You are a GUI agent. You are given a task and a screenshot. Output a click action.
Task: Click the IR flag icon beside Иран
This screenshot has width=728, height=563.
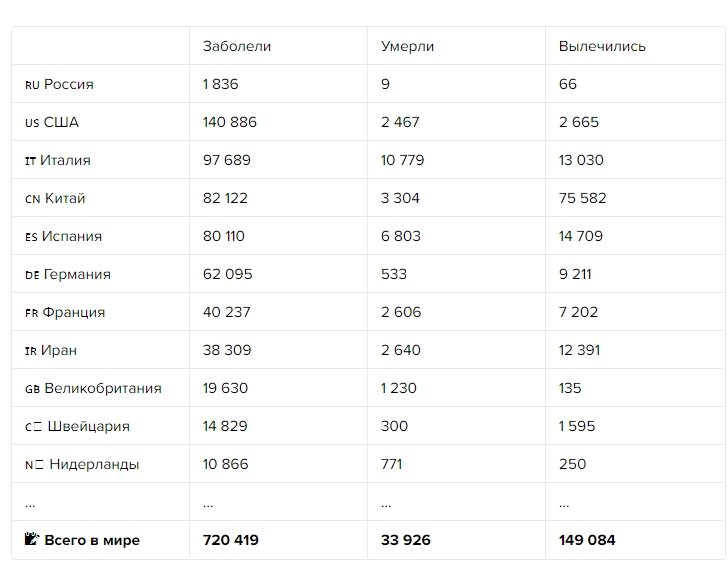coord(30,351)
